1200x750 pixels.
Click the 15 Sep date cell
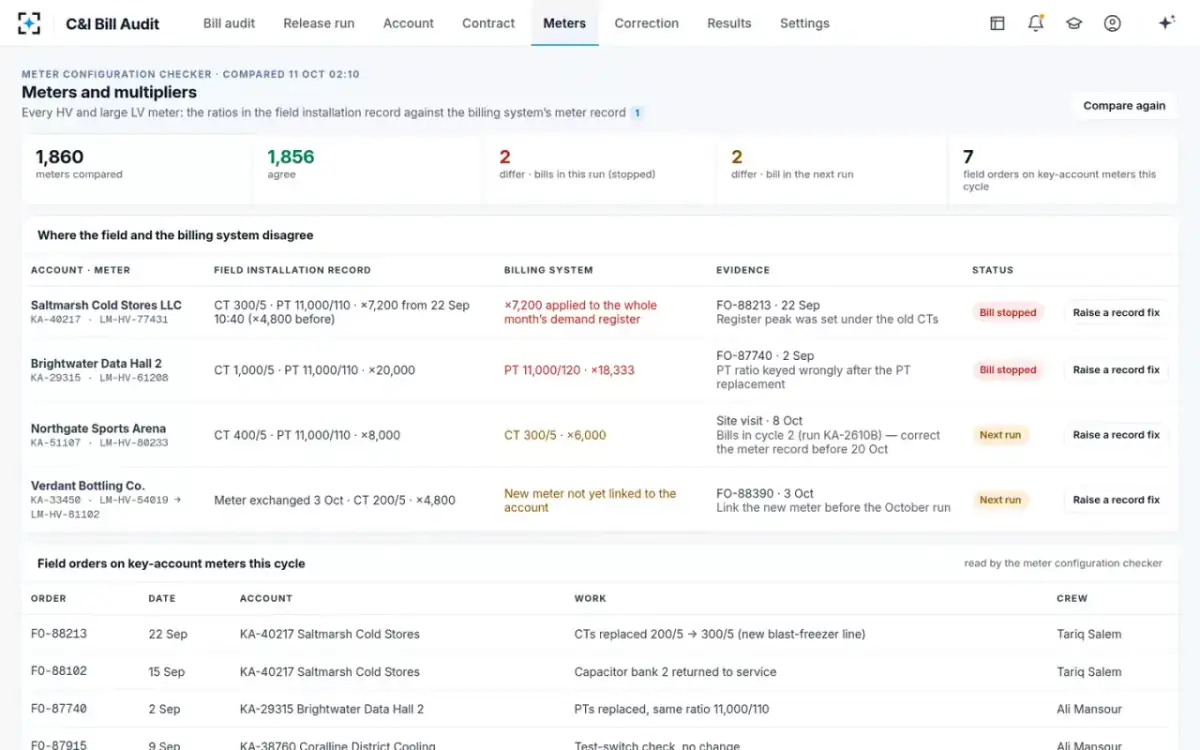click(166, 672)
